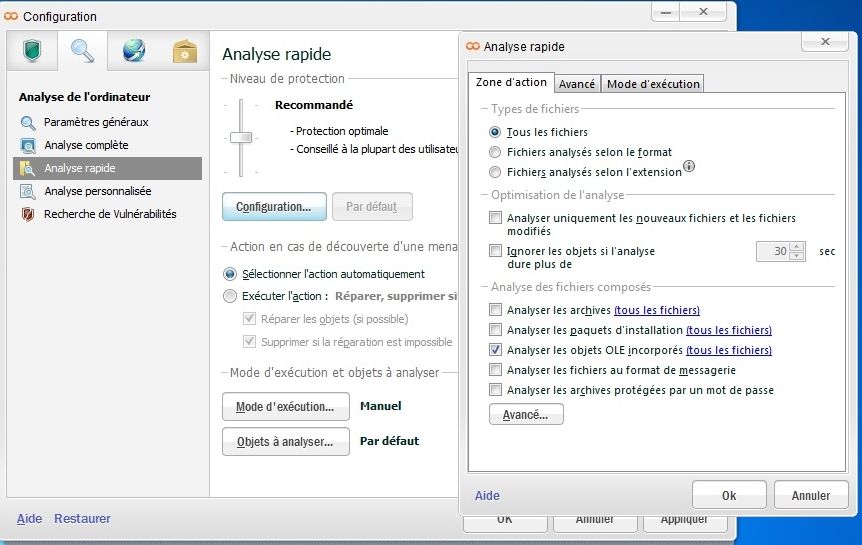Select Exécuter l'action radio button
Image resolution: width=862 pixels, height=545 pixels.
pyautogui.click(x=230, y=296)
